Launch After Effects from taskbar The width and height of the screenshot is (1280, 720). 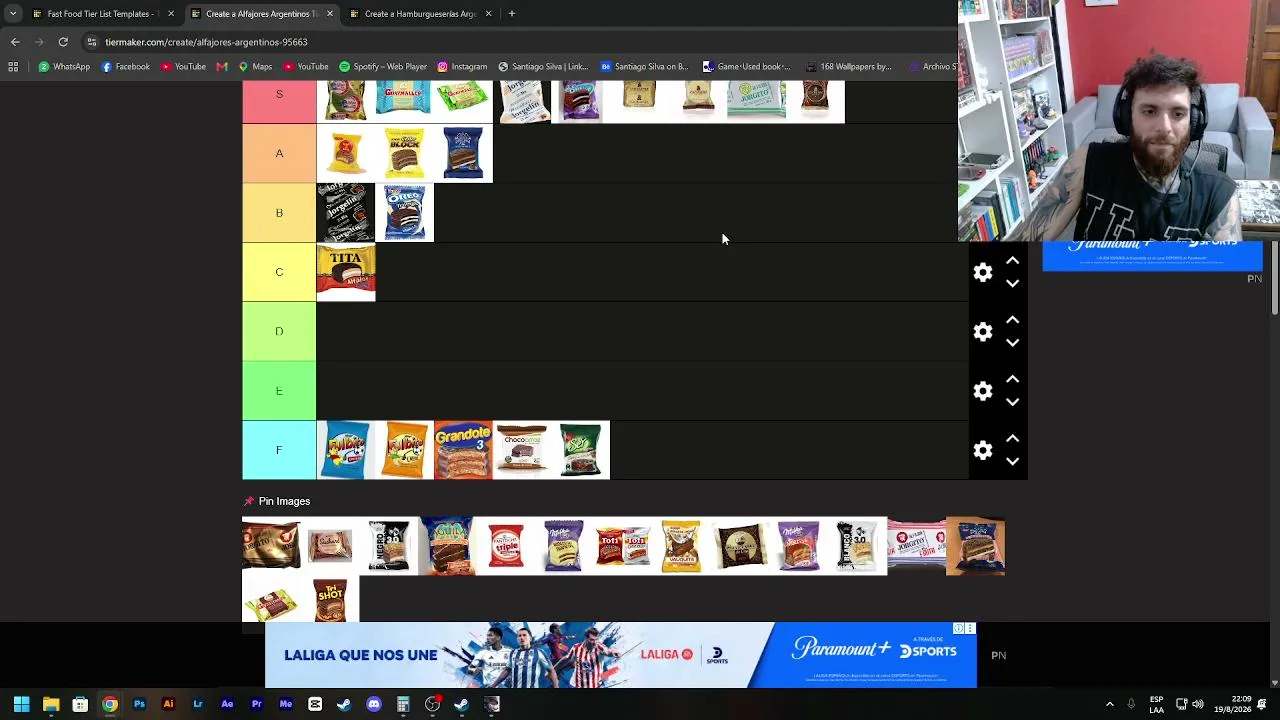tap(227, 705)
